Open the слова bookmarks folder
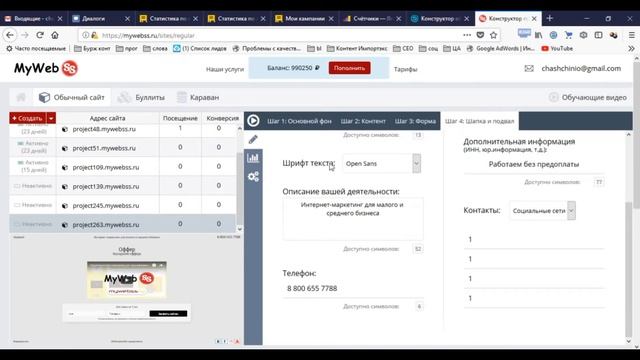The height and width of the screenshot is (360, 640). [x=156, y=49]
